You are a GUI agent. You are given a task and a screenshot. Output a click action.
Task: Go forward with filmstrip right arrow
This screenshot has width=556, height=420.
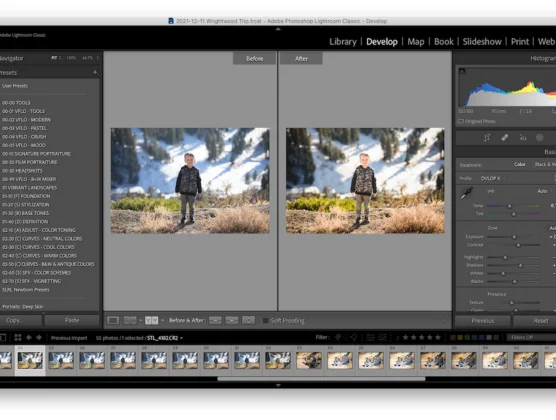tap(39, 338)
